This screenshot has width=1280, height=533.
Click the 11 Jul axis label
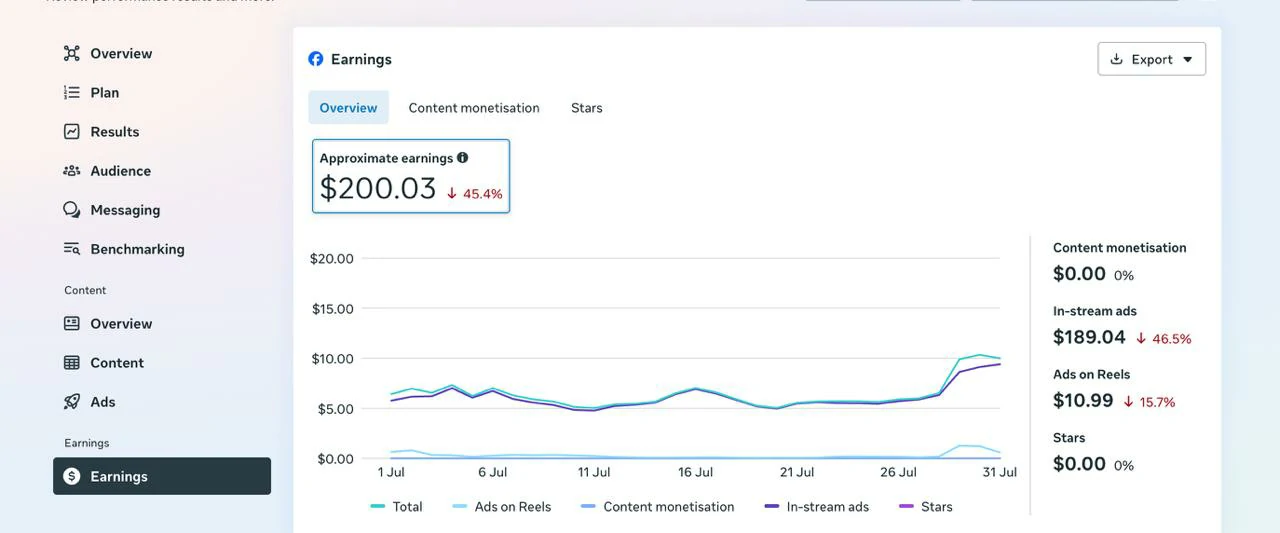pyautogui.click(x=594, y=472)
